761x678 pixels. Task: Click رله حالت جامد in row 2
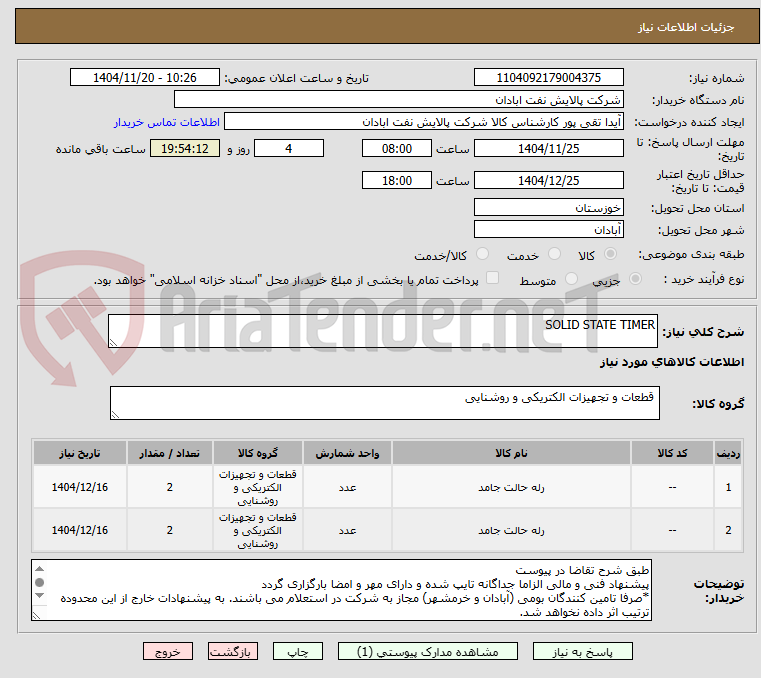pos(511,530)
